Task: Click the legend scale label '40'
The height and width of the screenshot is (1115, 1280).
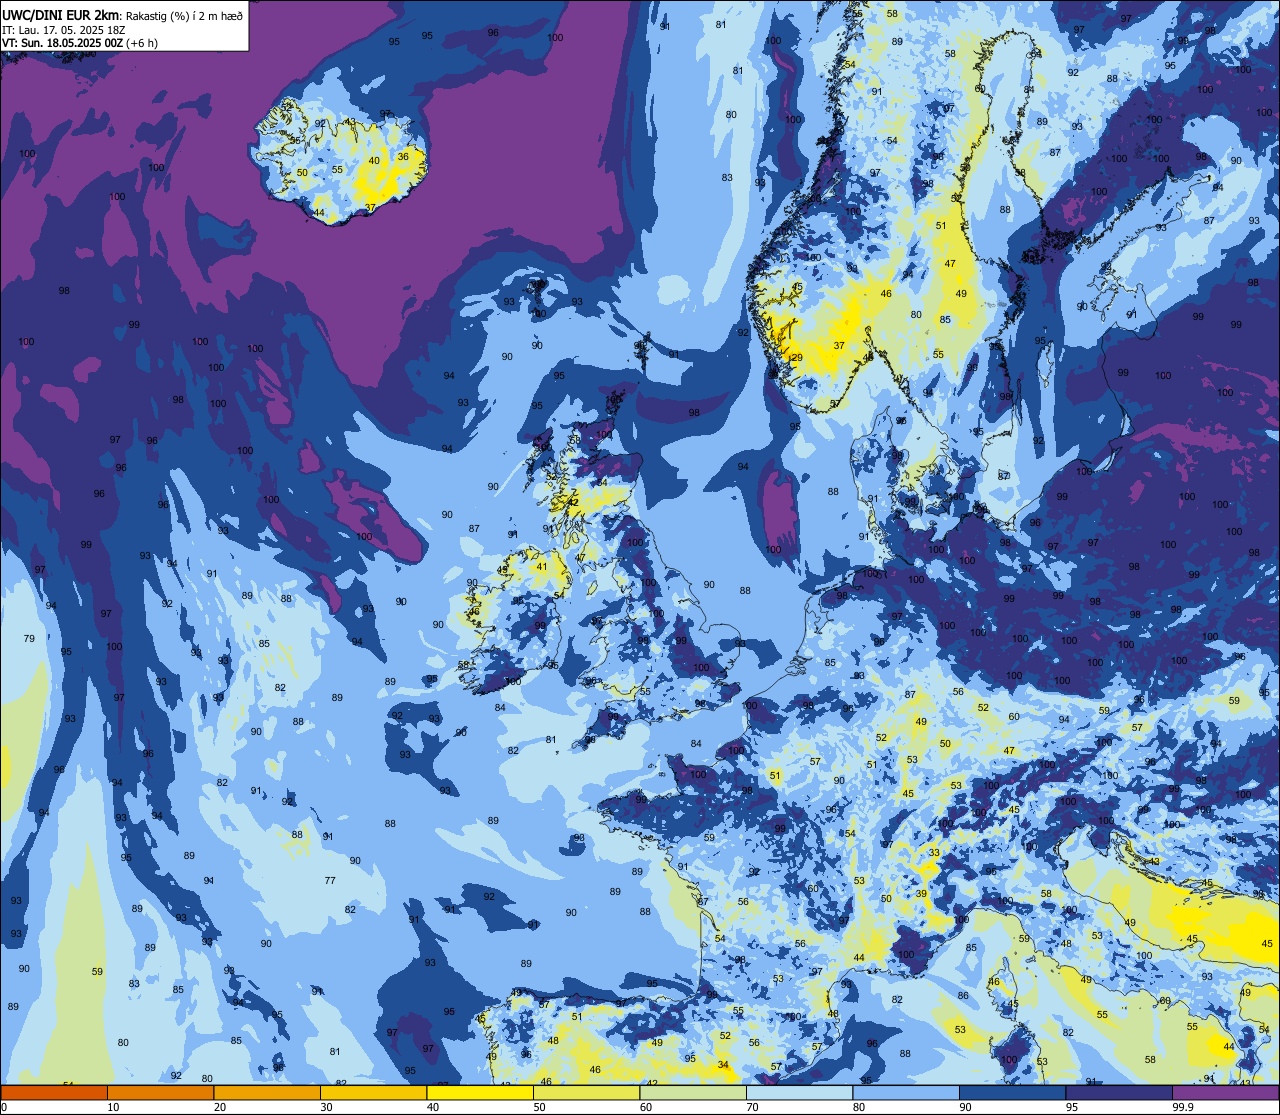Action: pos(433,1107)
